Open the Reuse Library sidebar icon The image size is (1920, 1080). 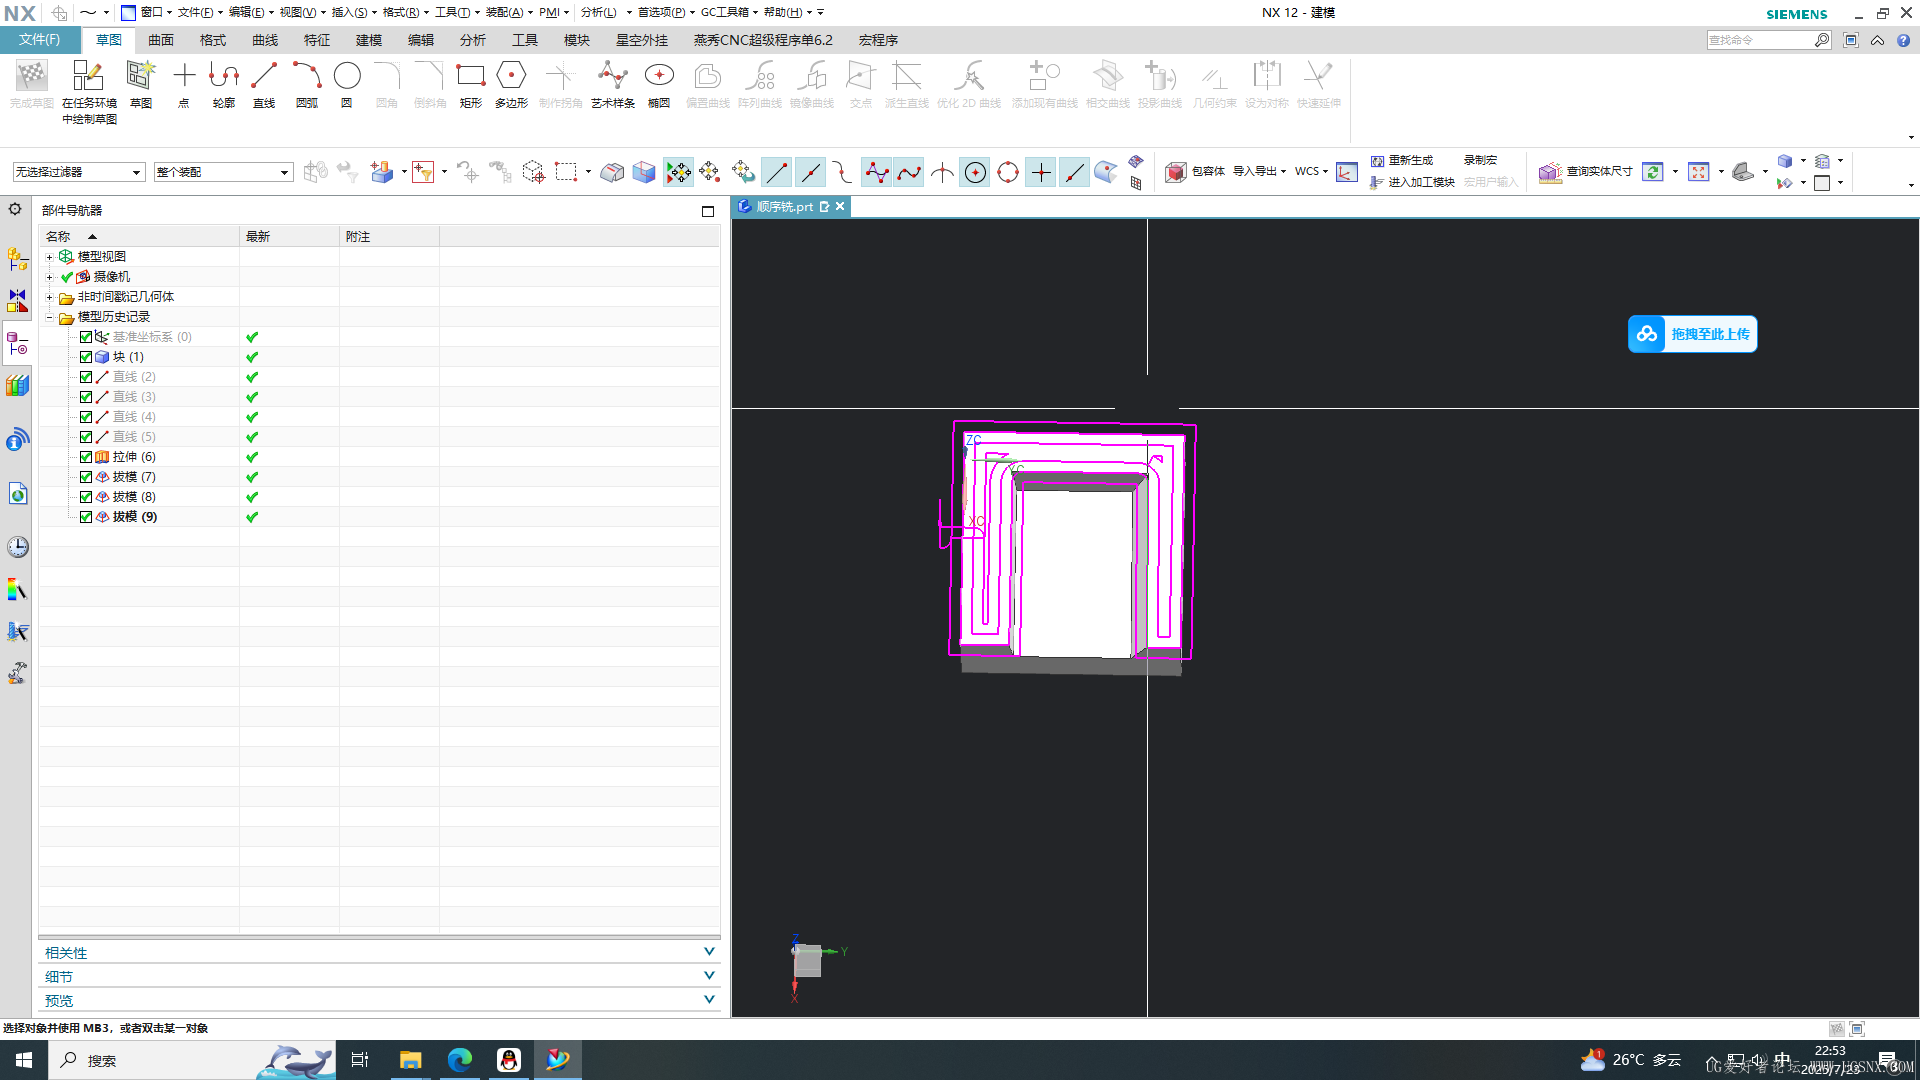pyautogui.click(x=18, y=386)
